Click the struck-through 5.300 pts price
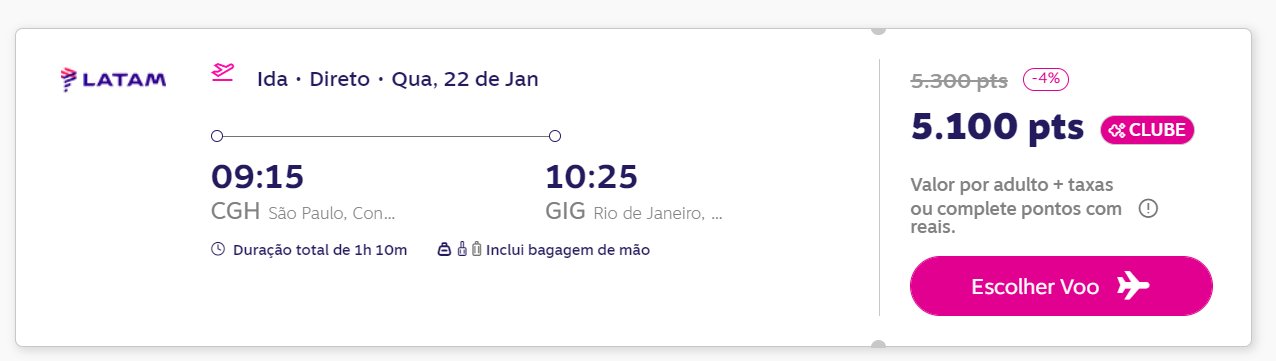The height and width of the screenshot is (361, 1276). point(959,80)
